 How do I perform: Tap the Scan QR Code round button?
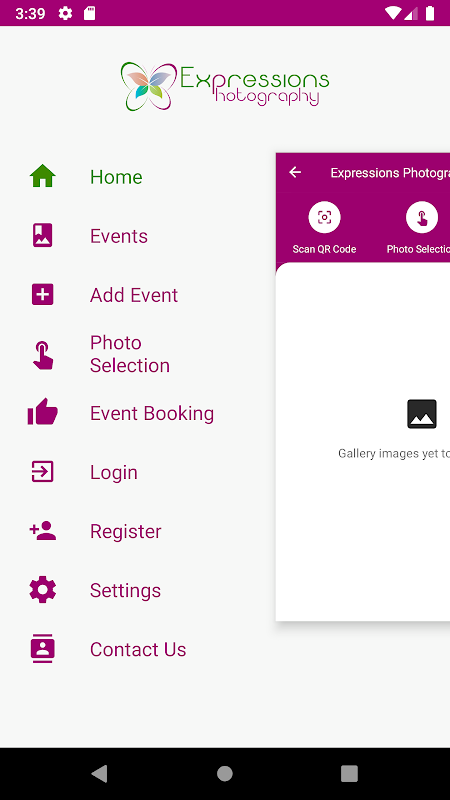click(324, 217)
